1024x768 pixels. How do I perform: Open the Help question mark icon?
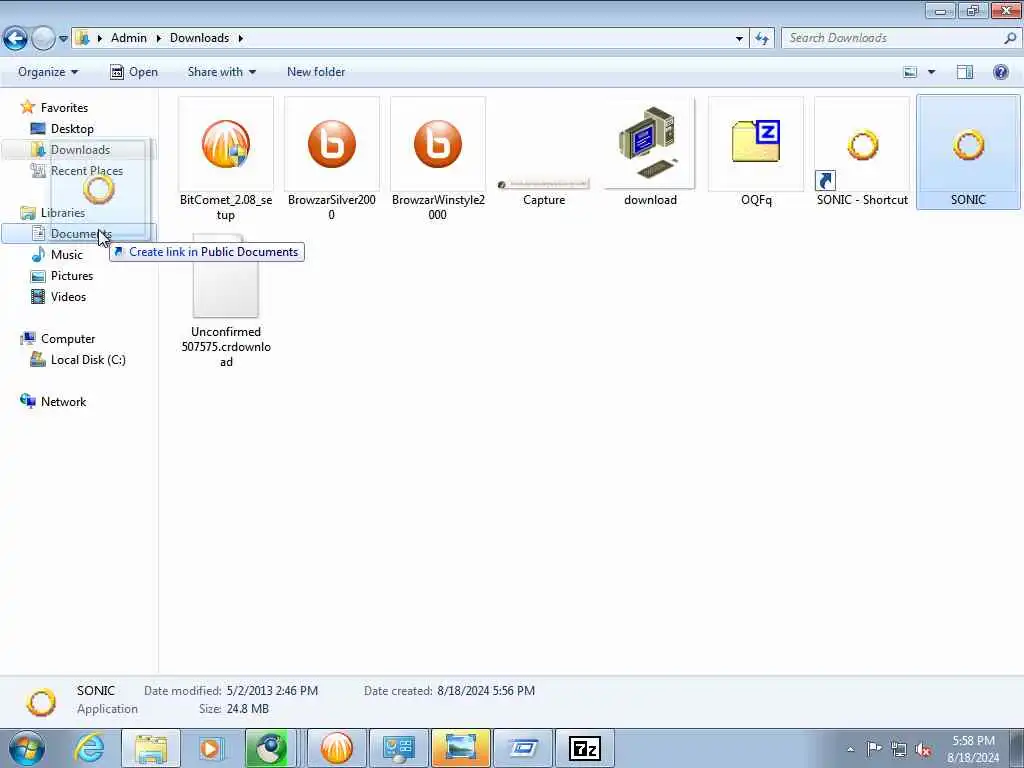click(x=1000, y=72)
